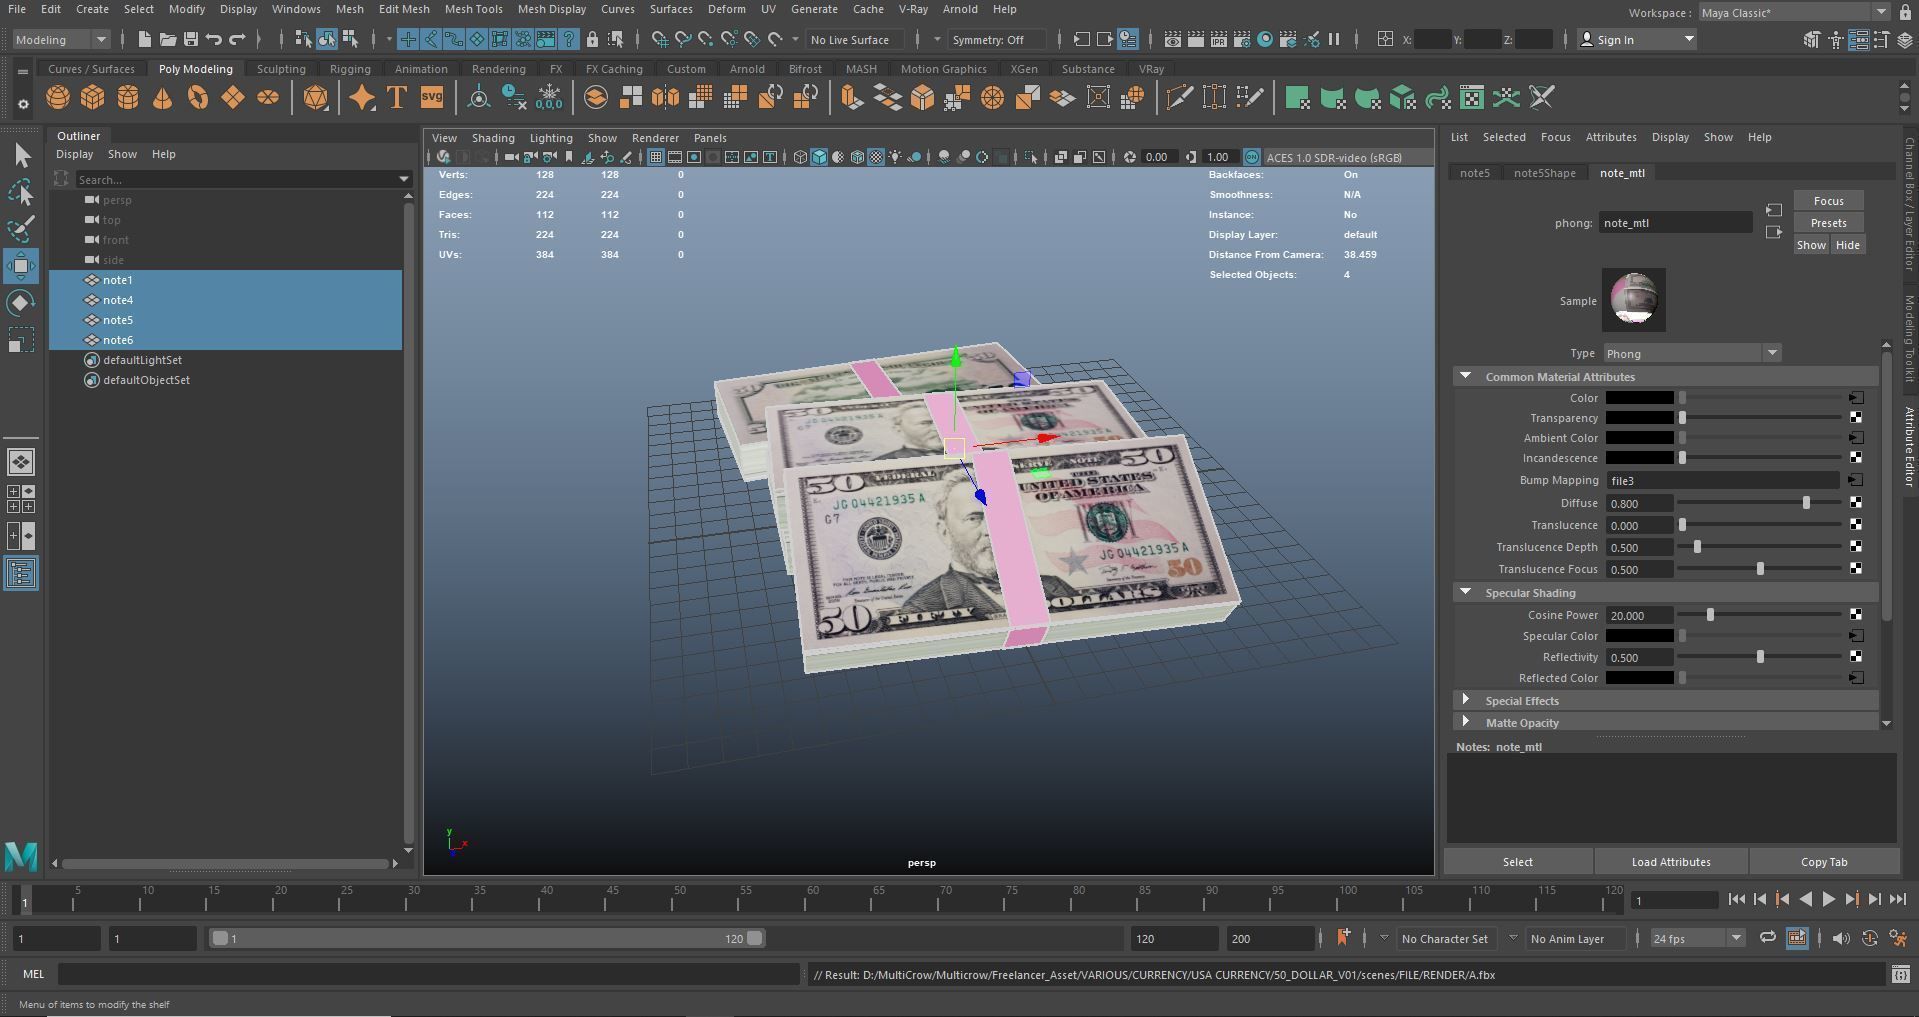
Task: Click the Undo arrow icon
Action: tap(213, 39)
